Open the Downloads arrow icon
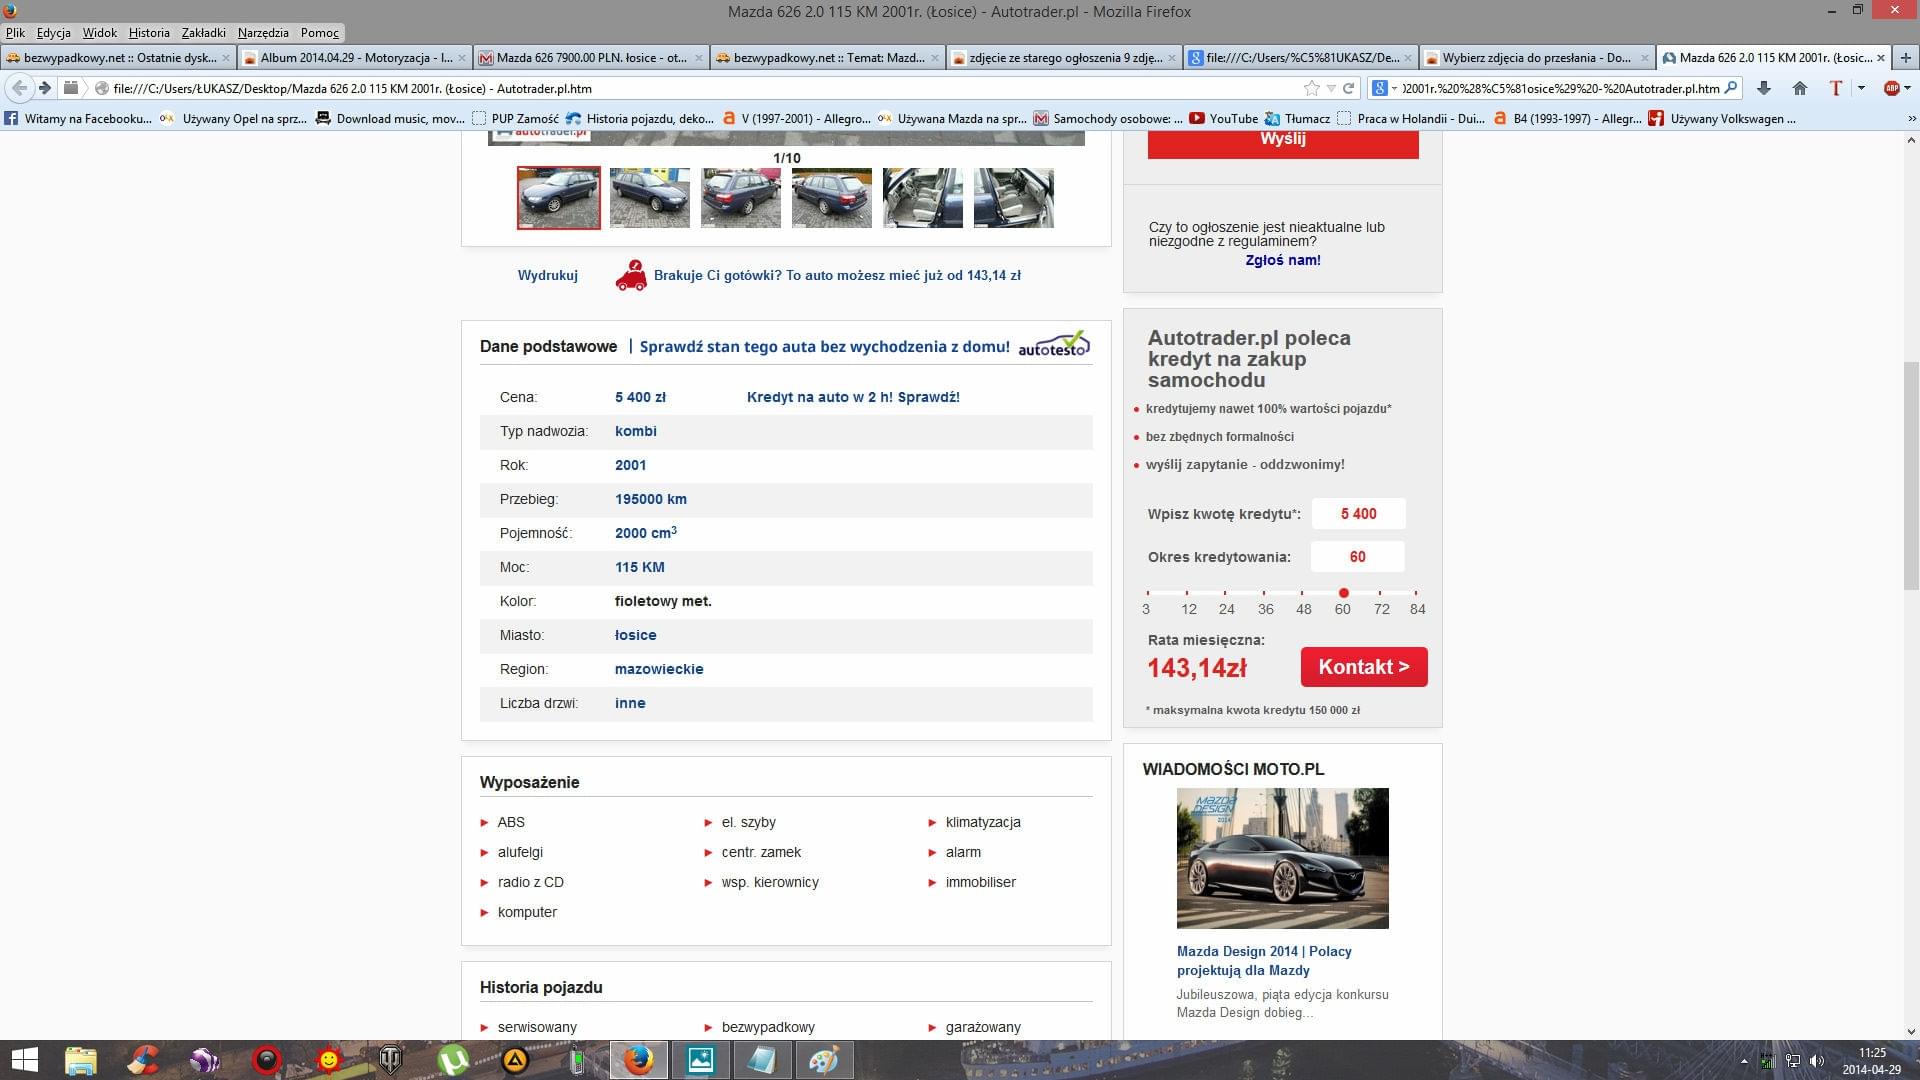 1764,88
